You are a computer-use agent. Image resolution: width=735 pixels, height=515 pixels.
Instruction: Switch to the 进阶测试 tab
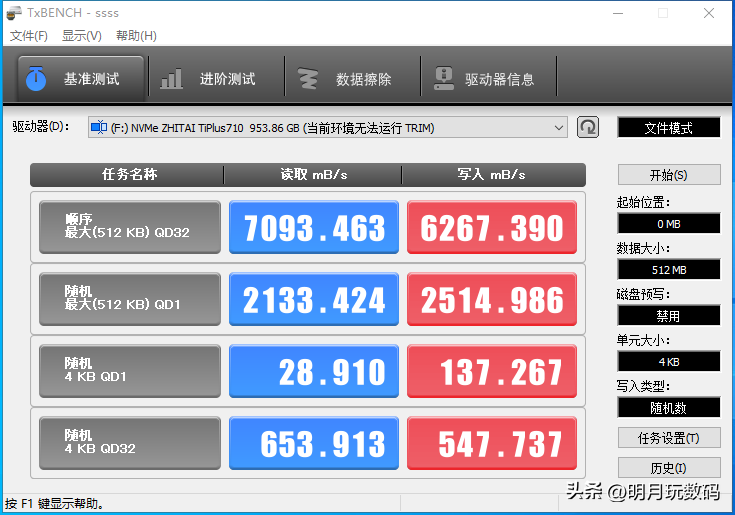point(216,78)
